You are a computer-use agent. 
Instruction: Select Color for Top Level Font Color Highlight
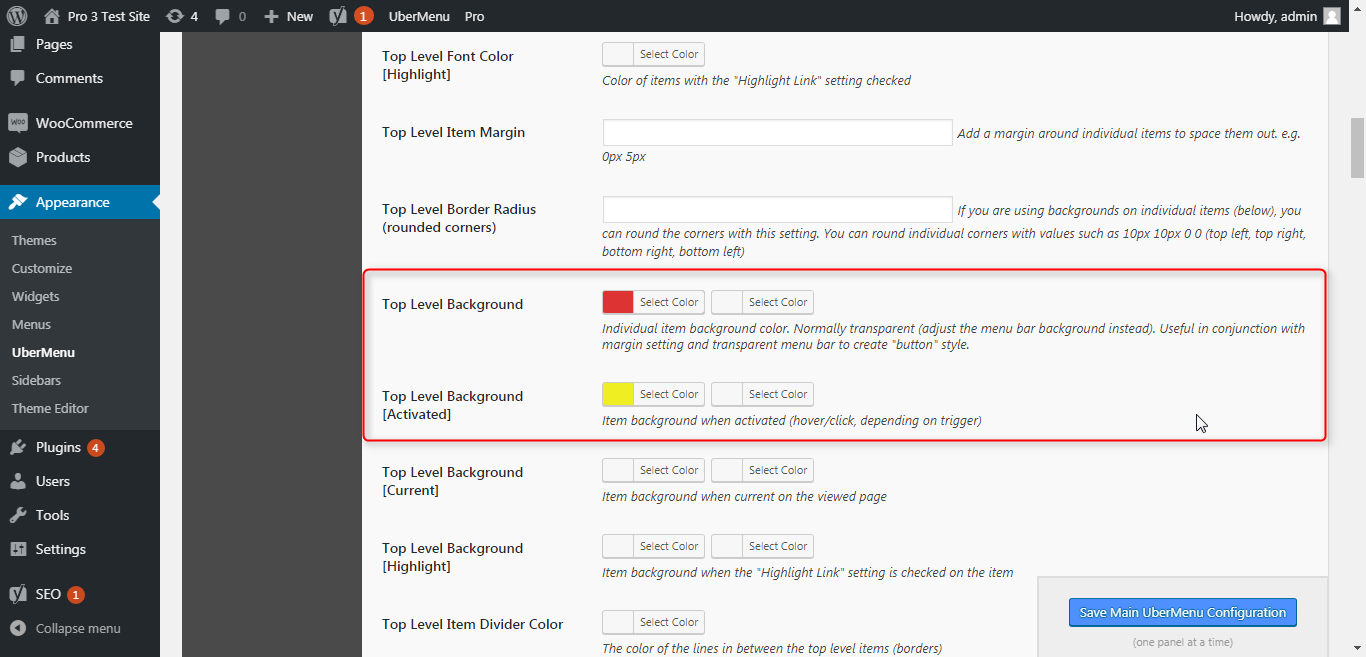coord(653,54)
